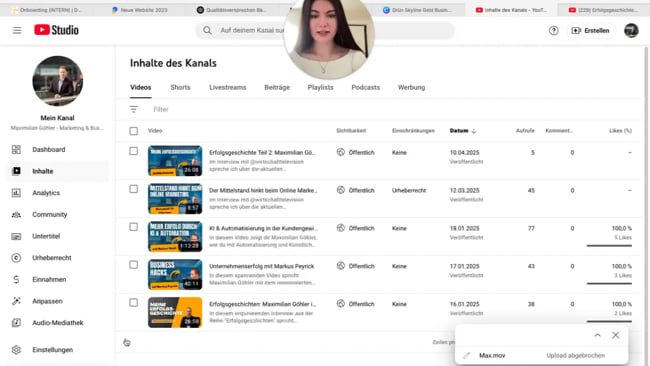Switch to Neue Website 2023 browser tab
This screenshot has height=366, width=650.
click(140, 10)
